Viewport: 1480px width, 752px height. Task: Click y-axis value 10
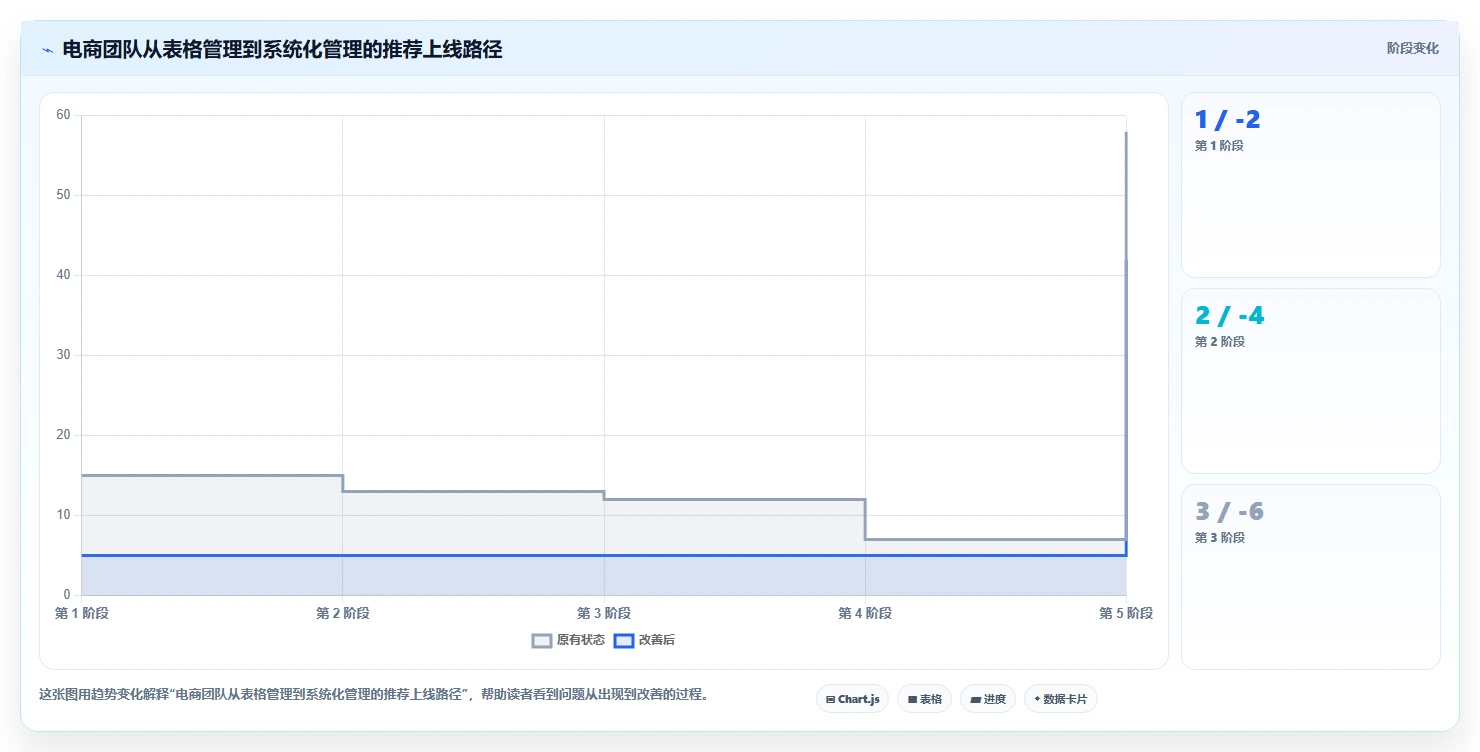point(64,515)
